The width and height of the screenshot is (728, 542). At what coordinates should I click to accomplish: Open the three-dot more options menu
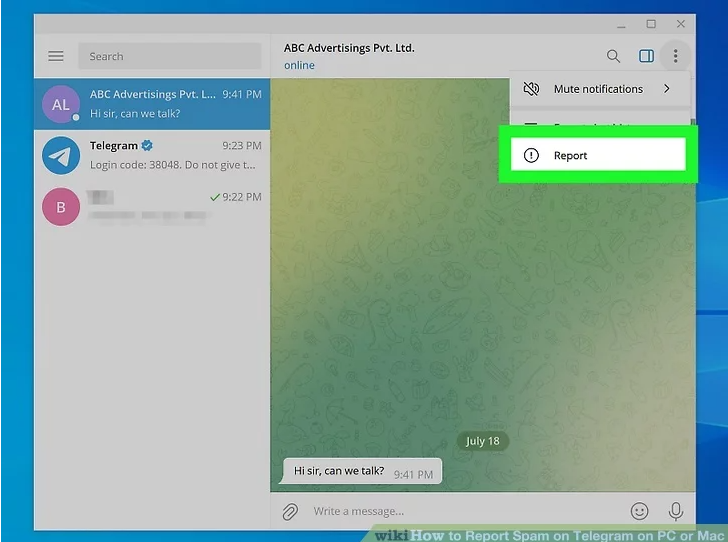click(676, 56)
